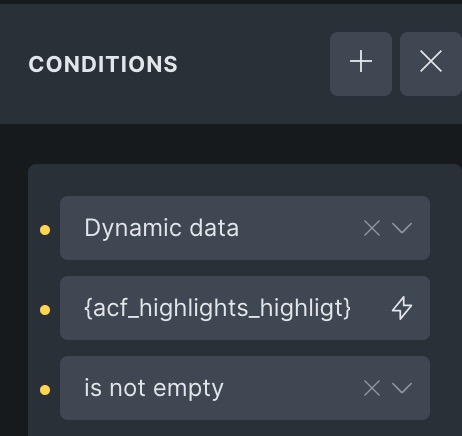Click header bar space between title and plus

click(253, 64)
